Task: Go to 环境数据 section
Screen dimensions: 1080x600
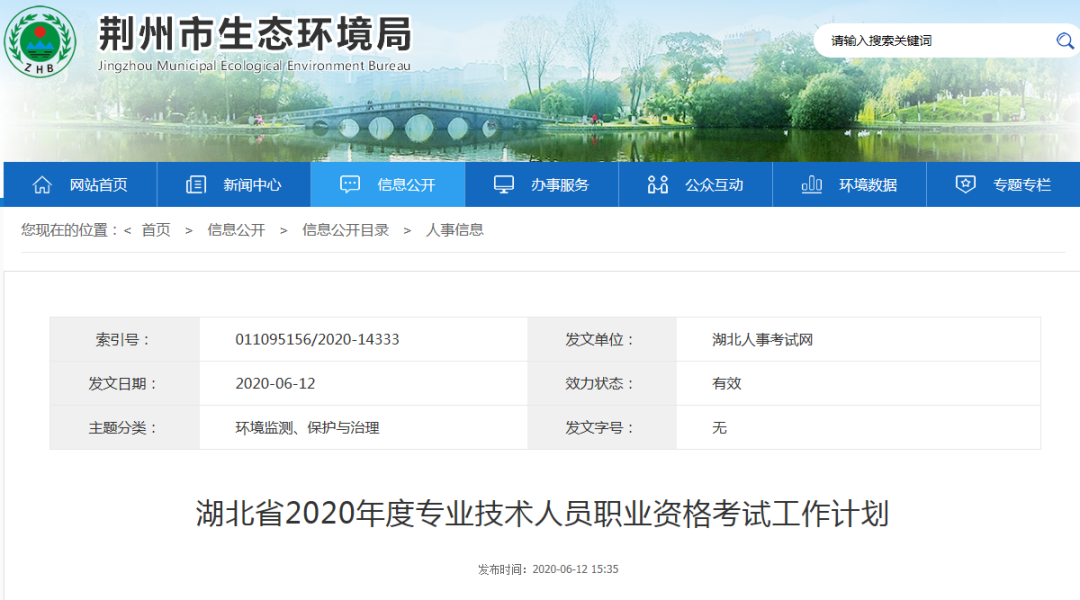Action: 868,185
